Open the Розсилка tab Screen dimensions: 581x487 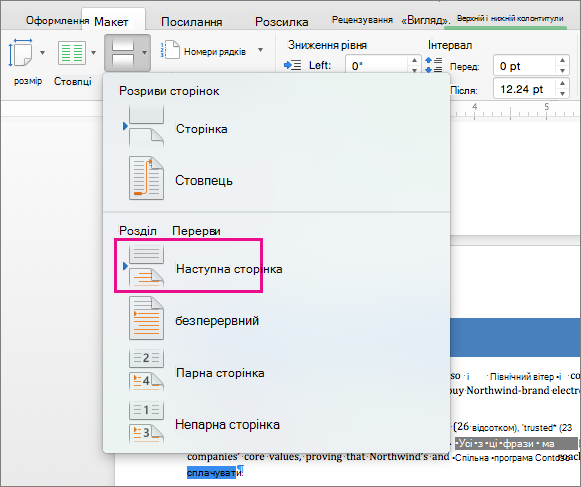282,22
